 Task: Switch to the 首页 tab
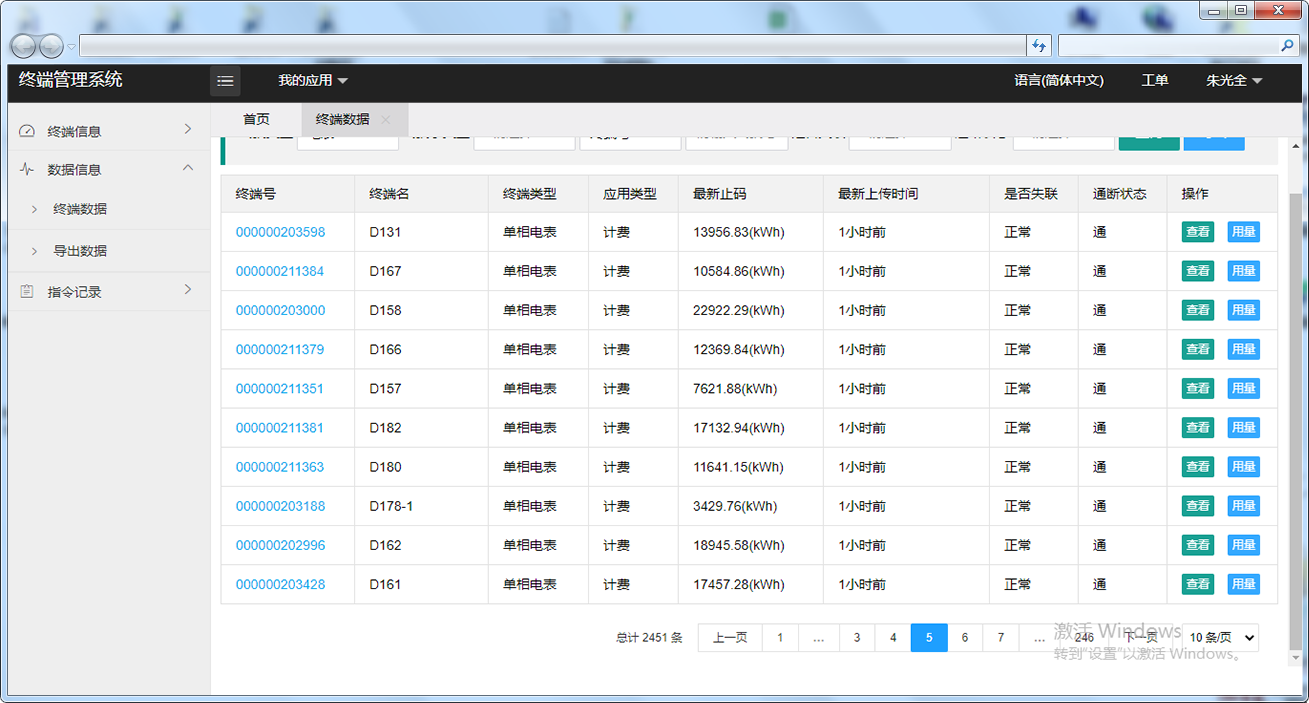pyautogui.click(x=256, y=119)
